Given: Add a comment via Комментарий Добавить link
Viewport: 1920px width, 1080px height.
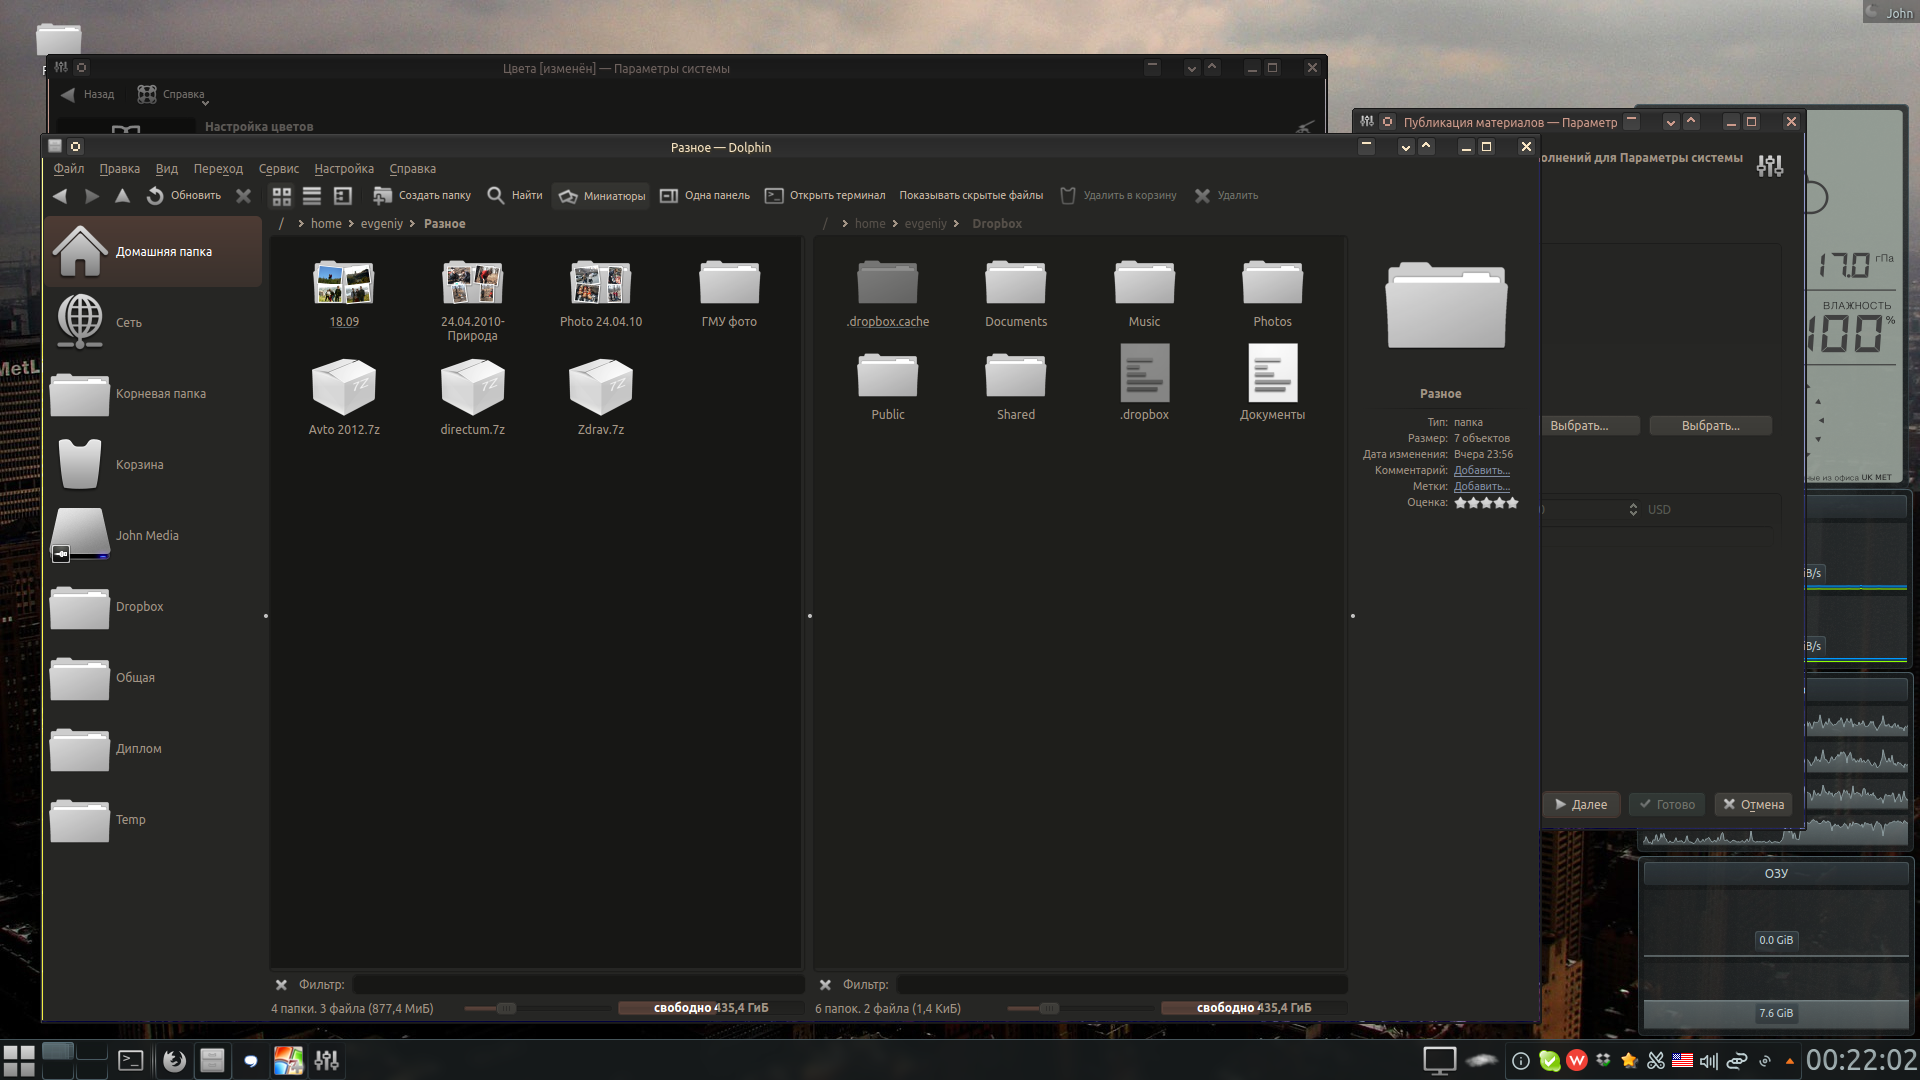Looking at the screenshot, I should pos(1481,471).
